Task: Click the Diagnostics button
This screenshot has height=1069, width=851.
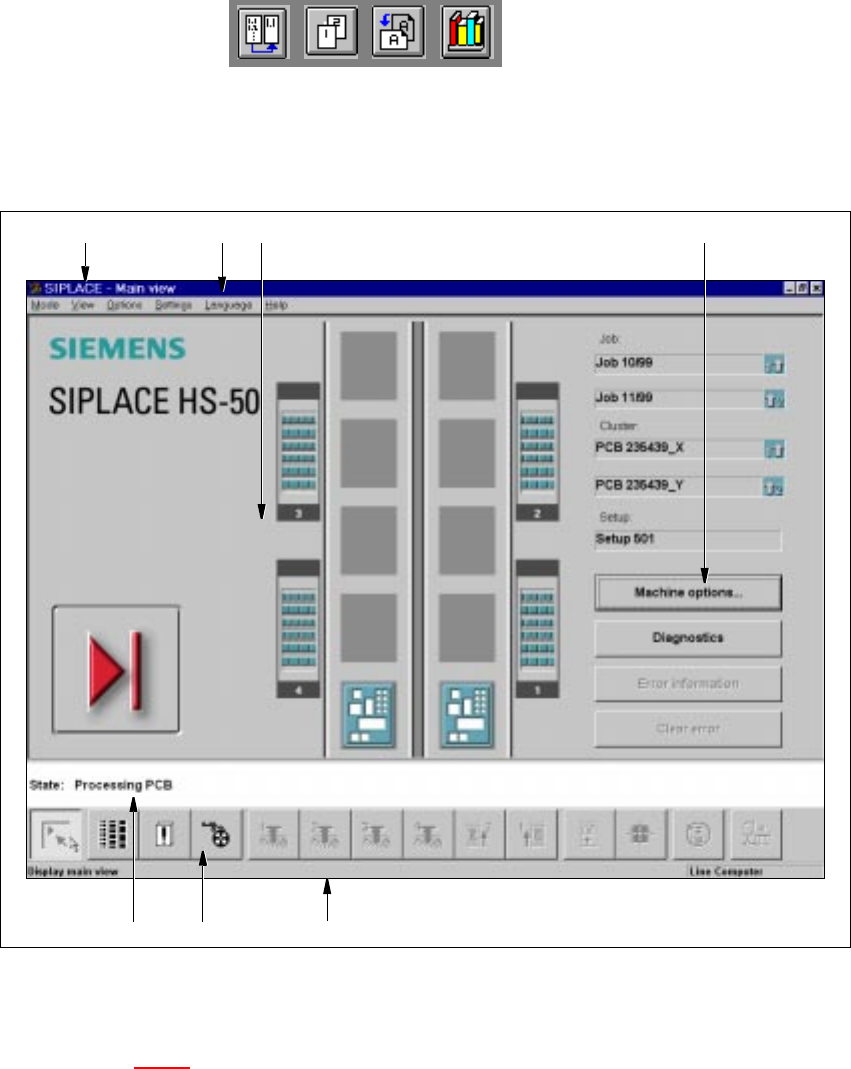Action: (x=688, y=638)
